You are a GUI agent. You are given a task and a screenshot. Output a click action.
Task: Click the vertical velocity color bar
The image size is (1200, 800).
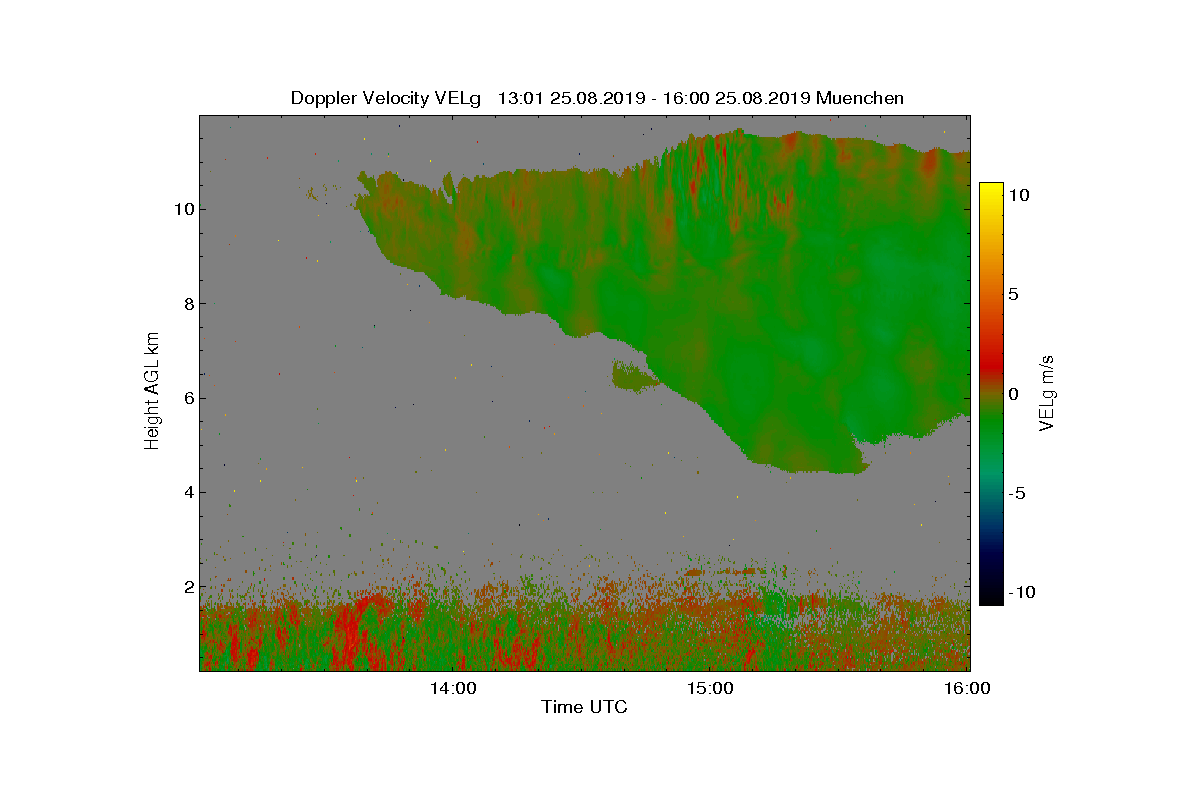991,394
